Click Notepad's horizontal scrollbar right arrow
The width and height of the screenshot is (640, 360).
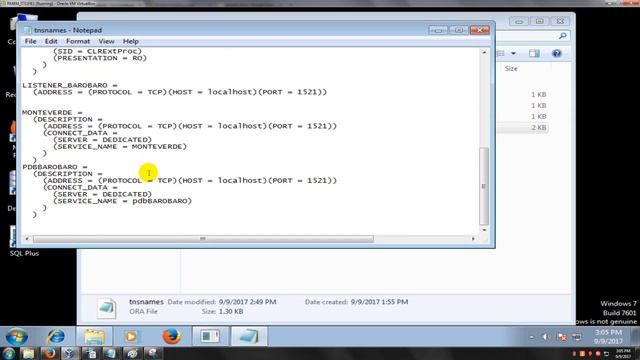pos(473,239)
